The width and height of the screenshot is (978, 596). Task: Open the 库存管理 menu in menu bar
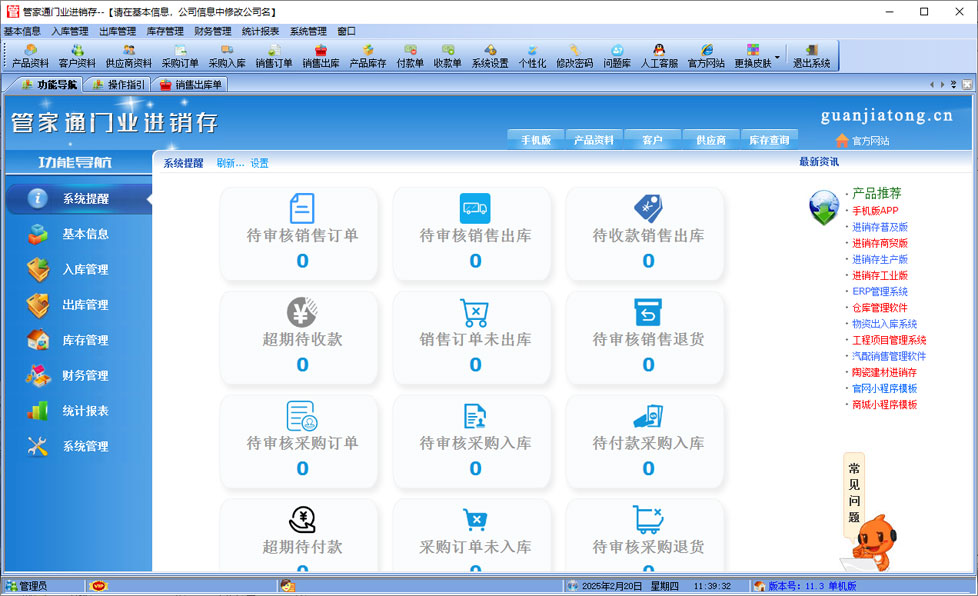[165, 31]
